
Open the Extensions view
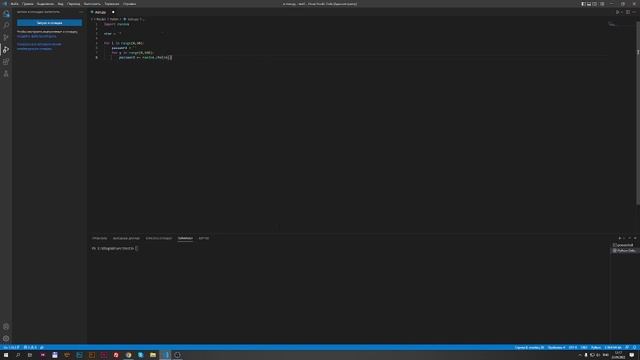6,62
